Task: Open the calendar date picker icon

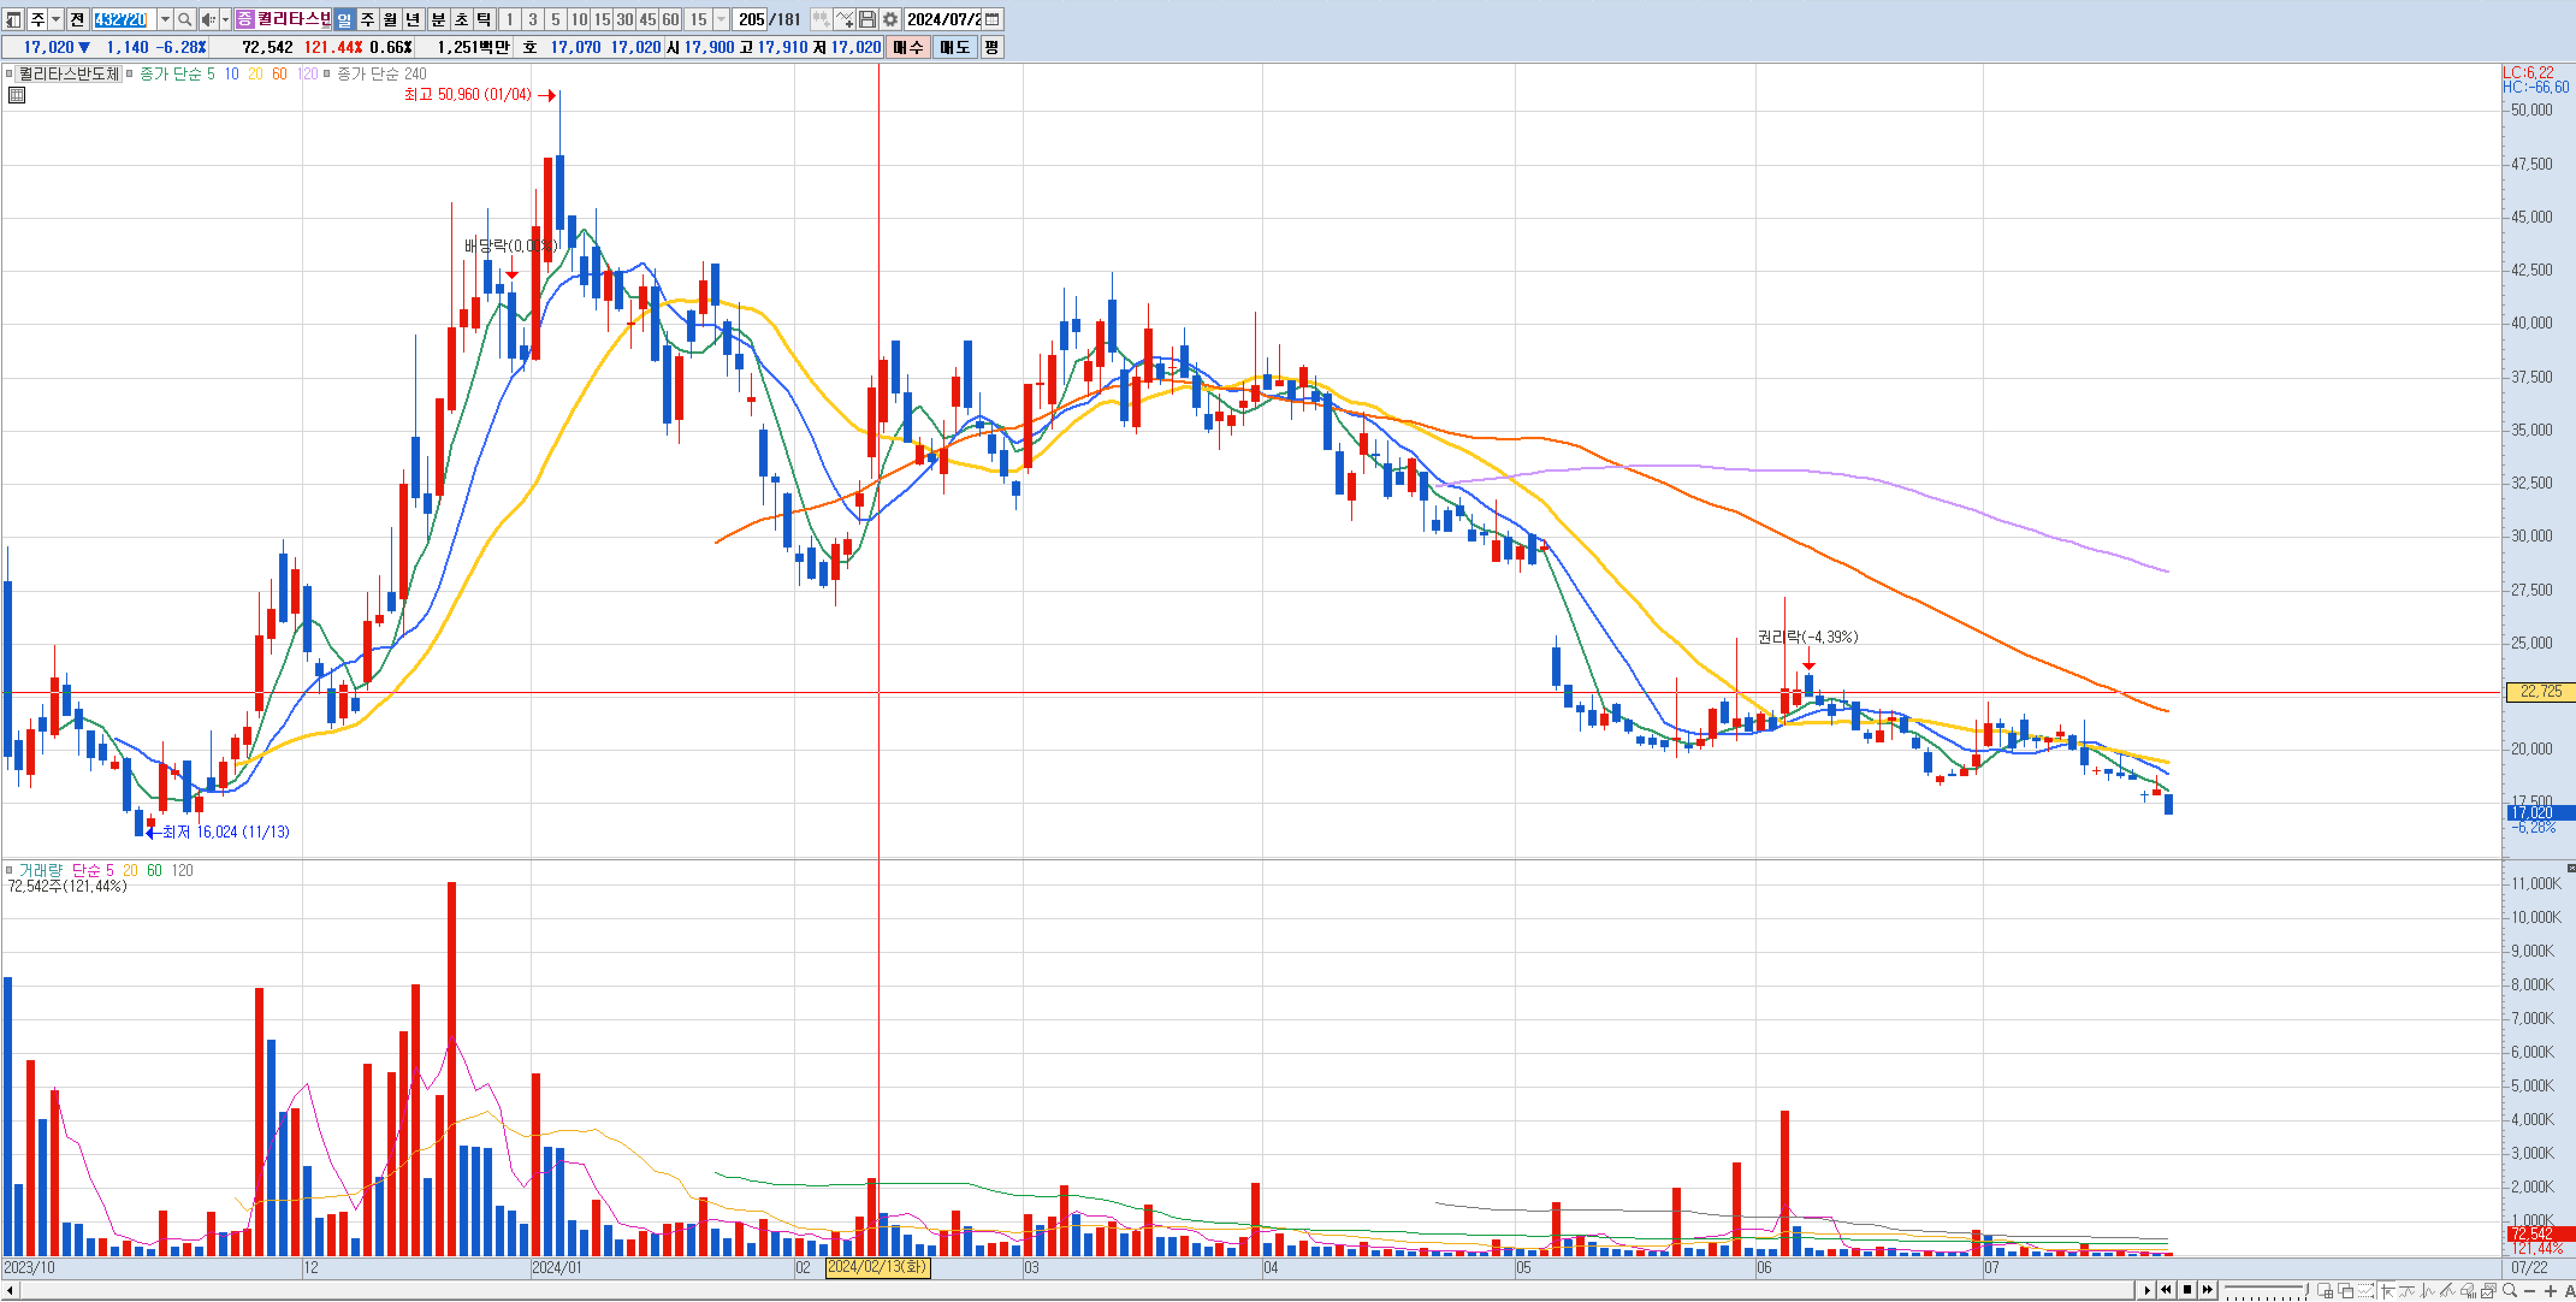Action: tap(992, 19)
